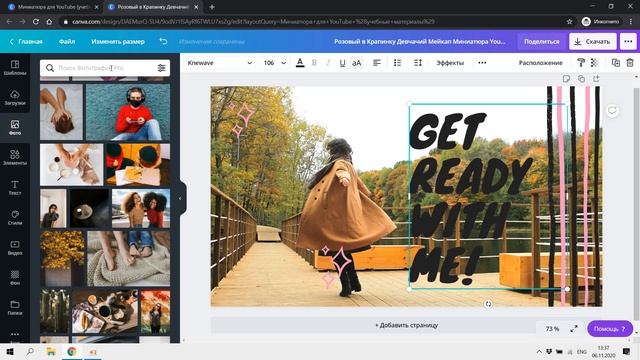Open the Styles sidebar panel
The width and height of the screenshot is (640, 360).
[x=15, y=218]
